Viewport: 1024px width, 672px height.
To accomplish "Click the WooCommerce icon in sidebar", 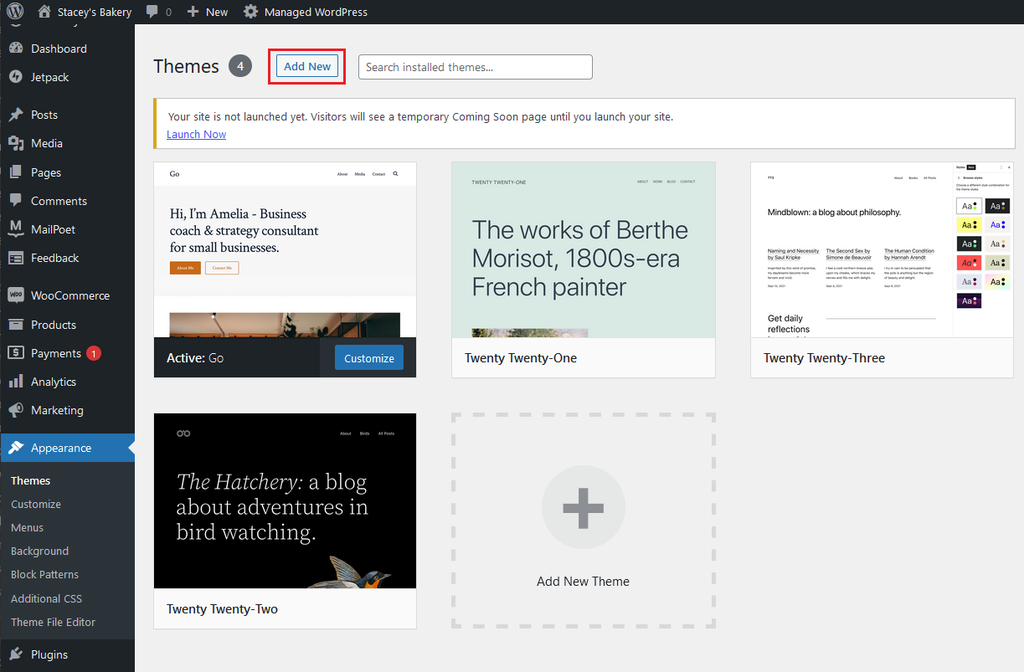I will click(x=16, y=296).
